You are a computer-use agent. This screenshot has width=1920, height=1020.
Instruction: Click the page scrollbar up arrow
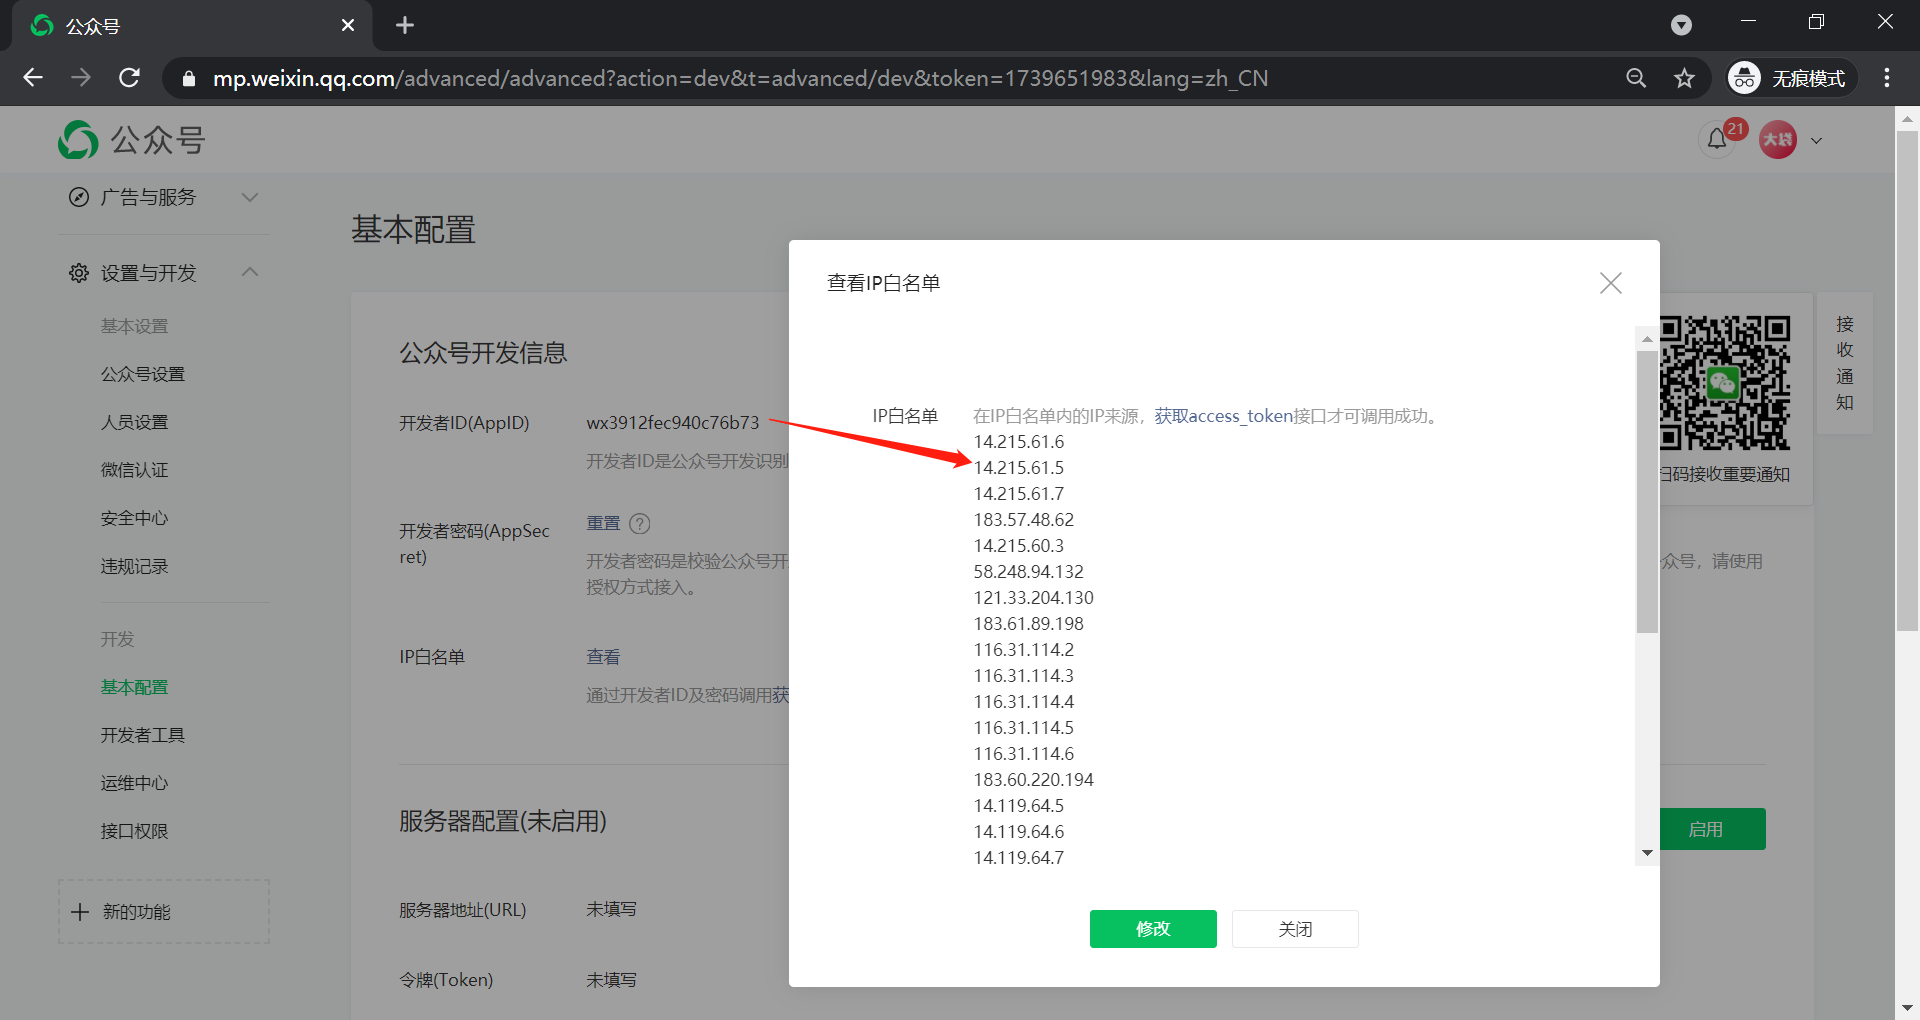click(x=1907, y=119)
